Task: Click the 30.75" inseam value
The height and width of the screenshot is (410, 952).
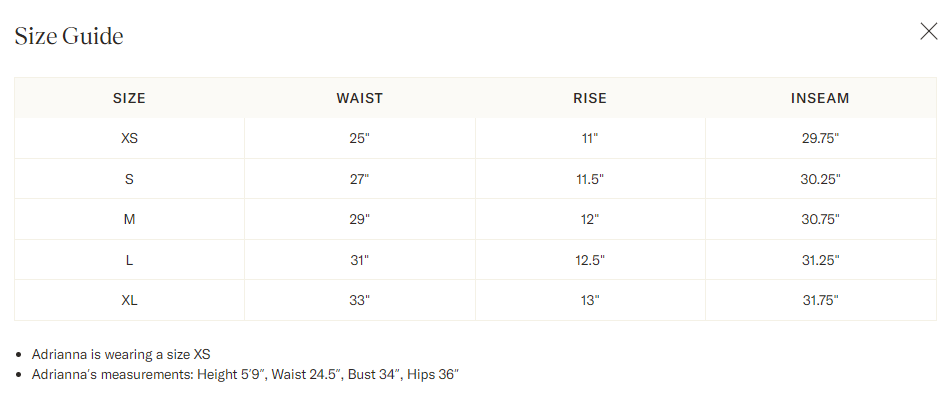Action: coord(820,219)
